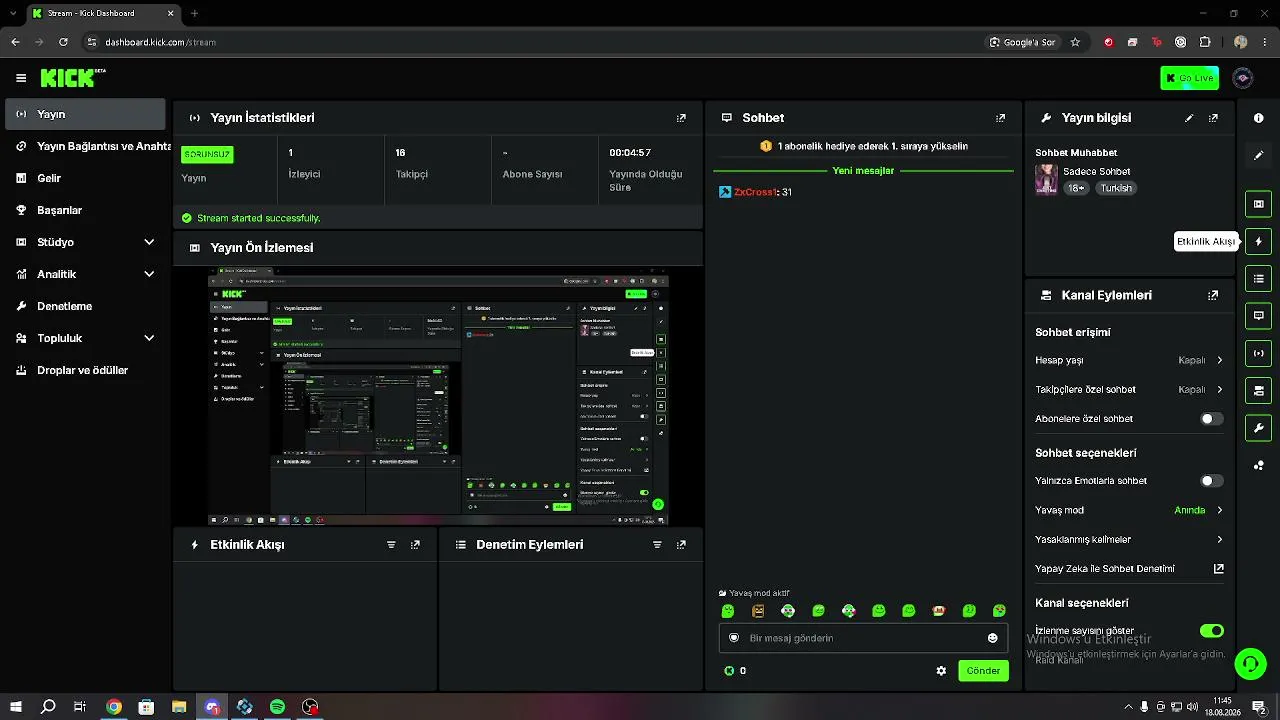The height and width of the screenshot is (720, 1280).
Task: Pop out the Etkinlik Akışı panel
Action: (415, 545)
